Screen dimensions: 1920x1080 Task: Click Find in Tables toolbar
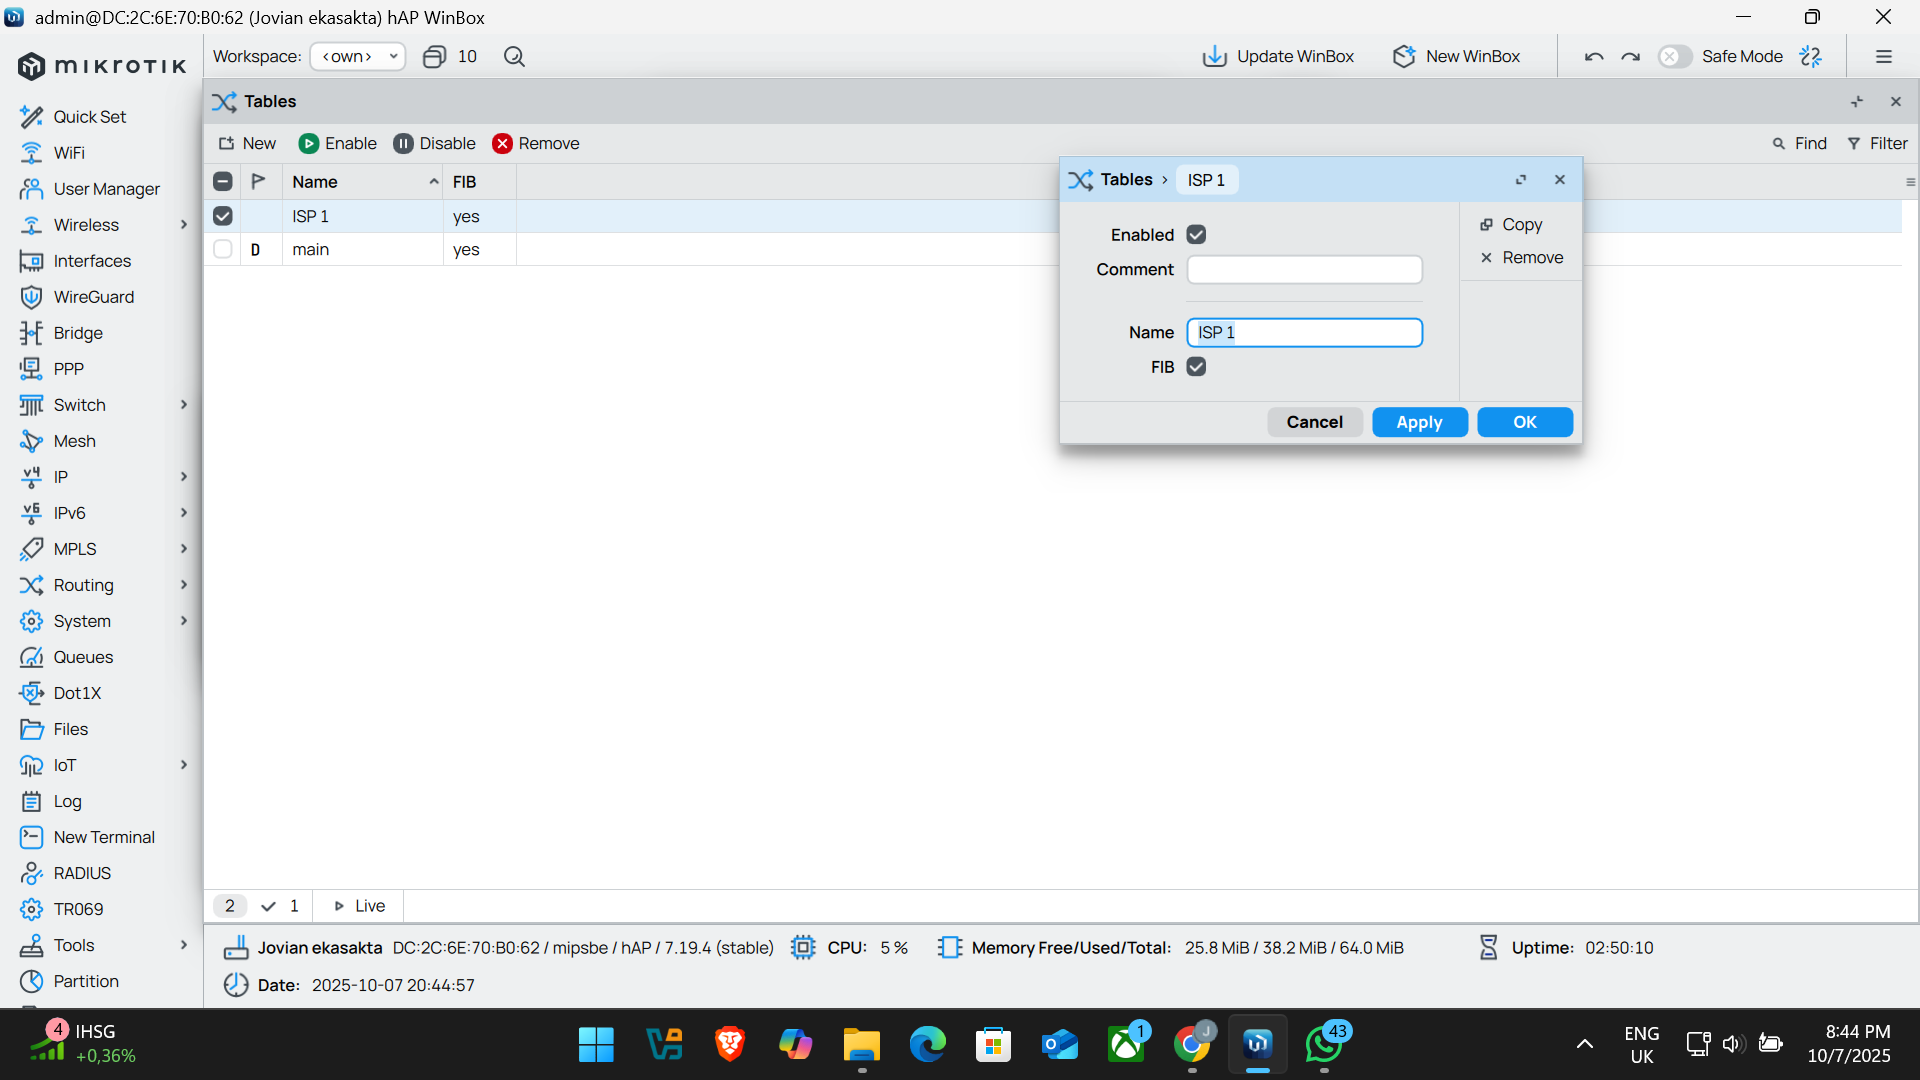click(x=1800, y=144)
